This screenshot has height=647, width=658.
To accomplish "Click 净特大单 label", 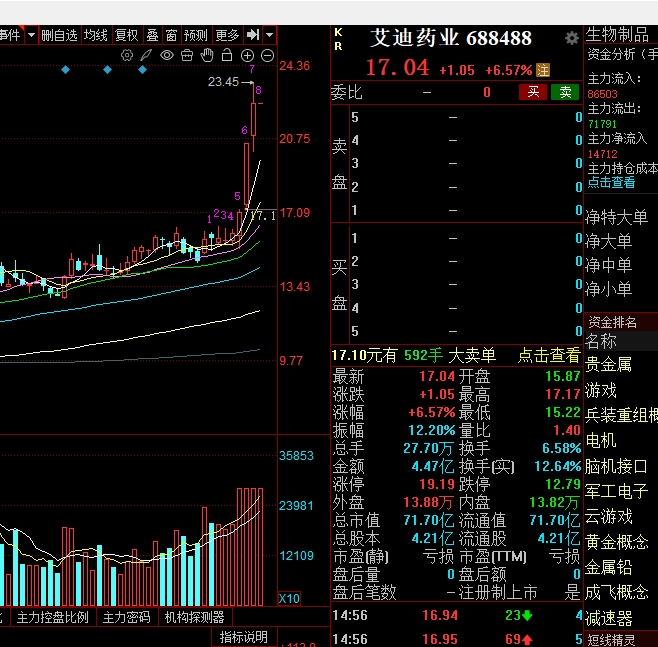I will click(616, 217).
